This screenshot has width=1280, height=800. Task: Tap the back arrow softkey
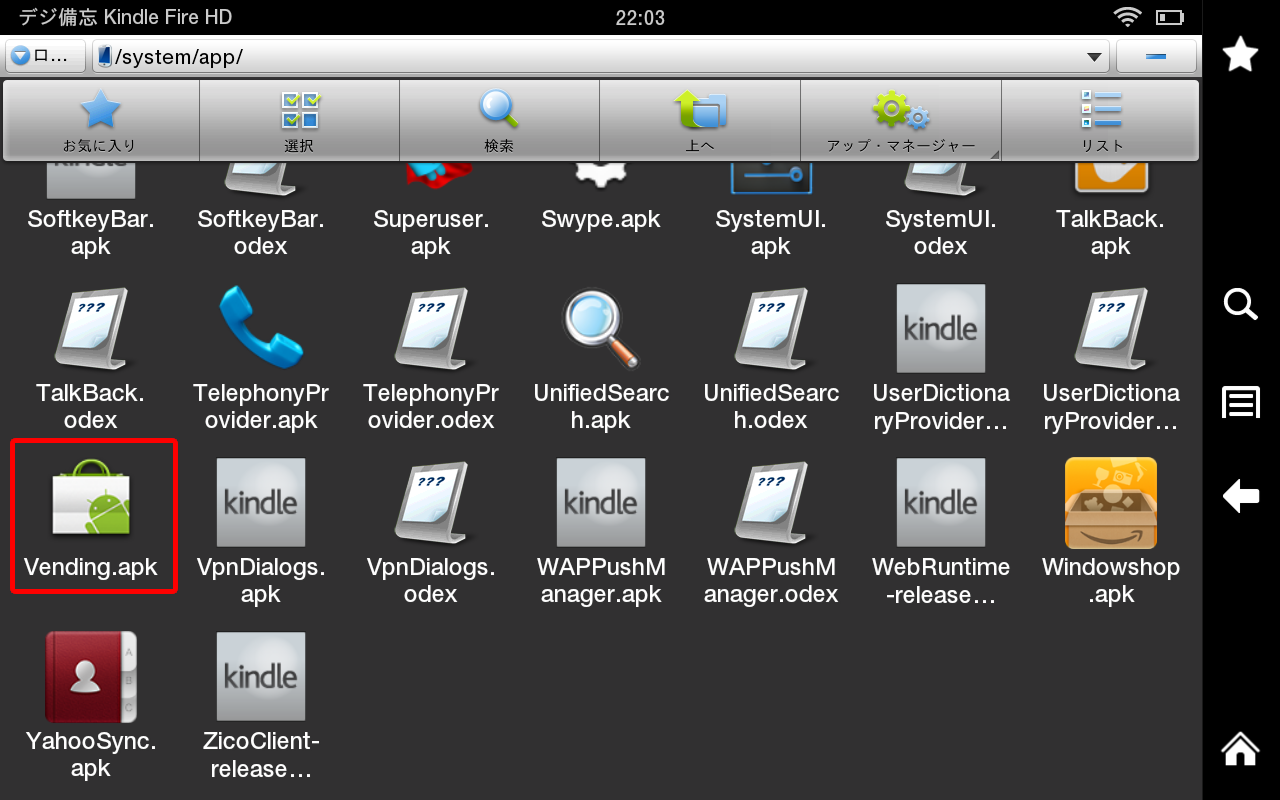(1241, 496)
